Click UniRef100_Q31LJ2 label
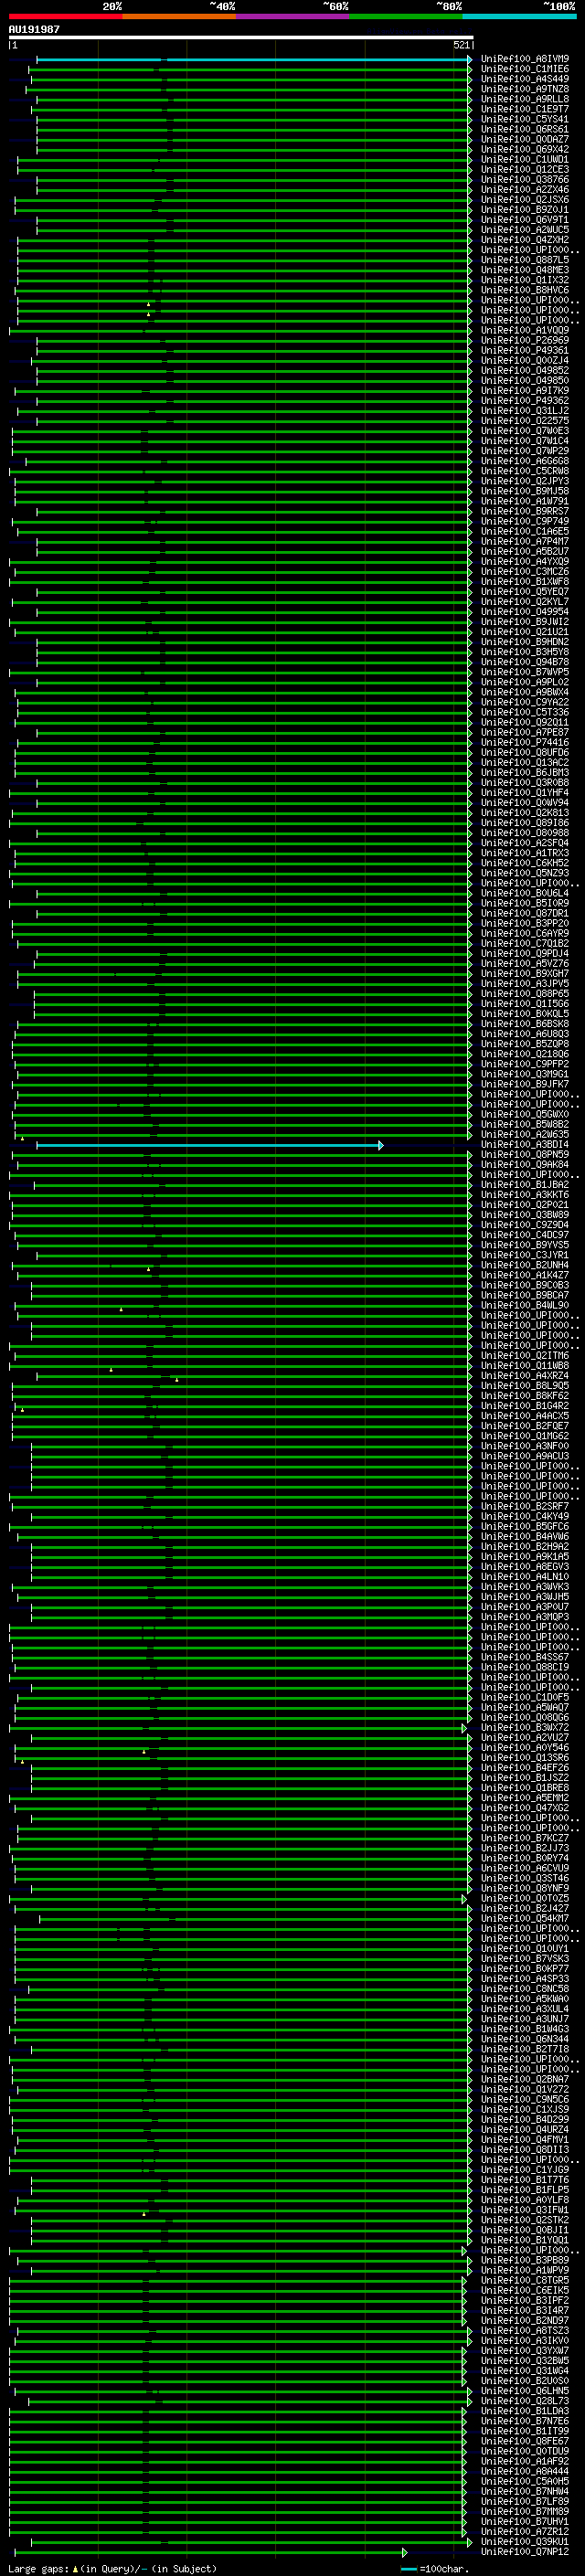 [524, 410]
